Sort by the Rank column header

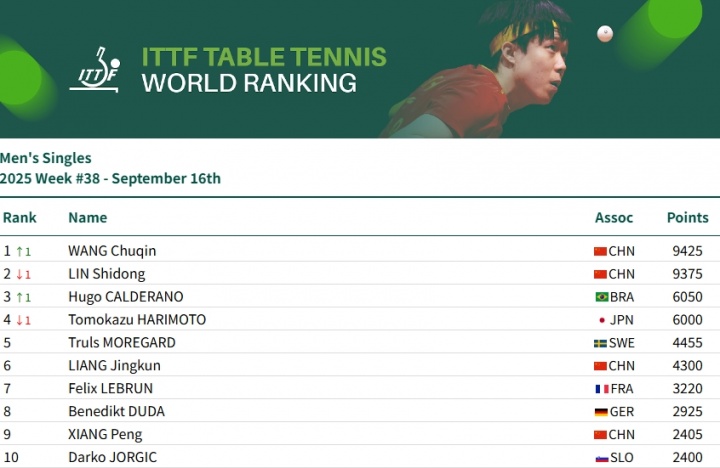19,217
